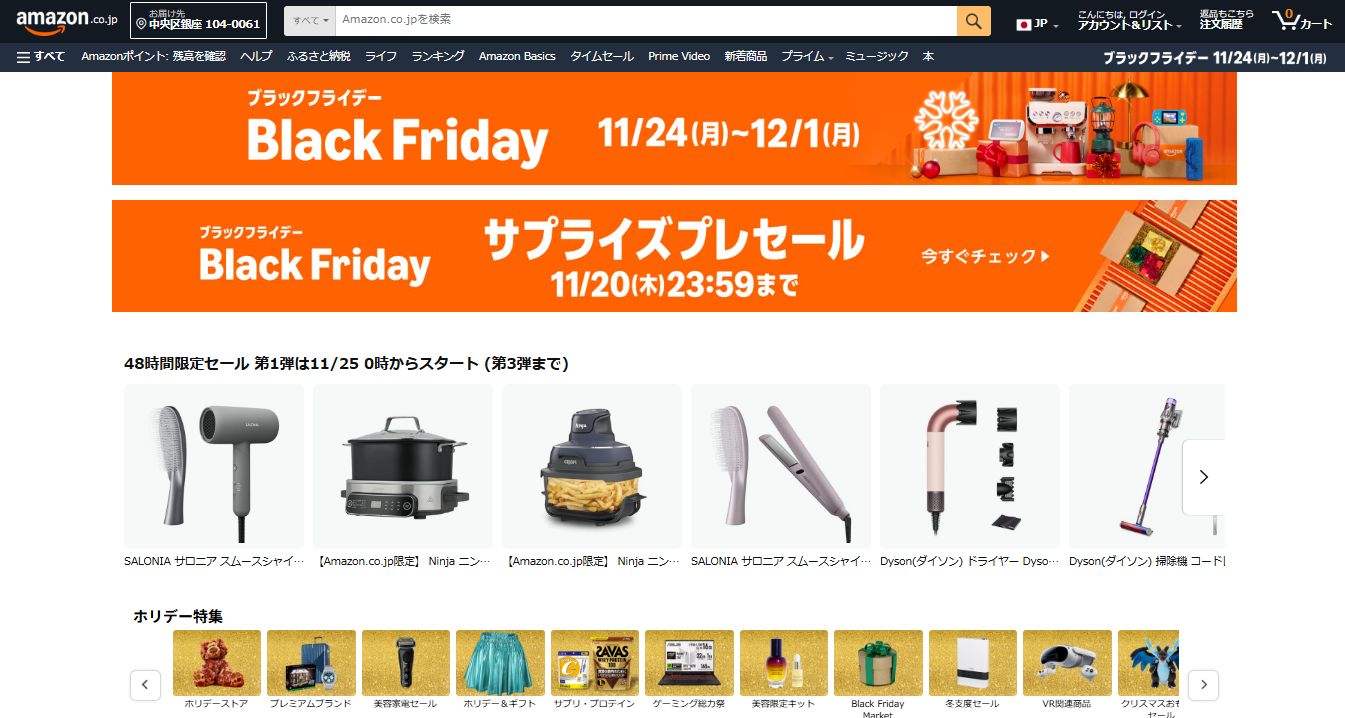Open 返品もこちら 注文履歴 link
Viewport: 1345px width, 718px height.
coord(1221,20)
